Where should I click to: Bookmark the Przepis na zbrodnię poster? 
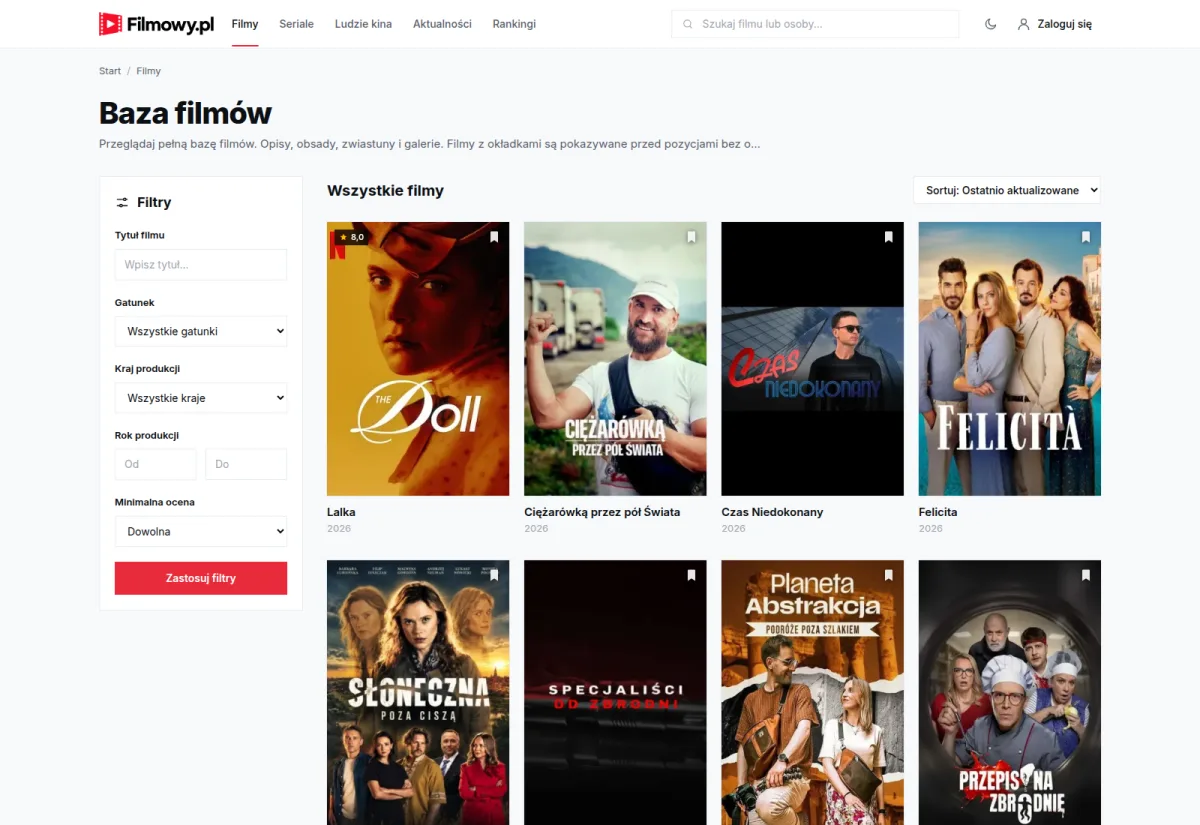pos(1085,575)
